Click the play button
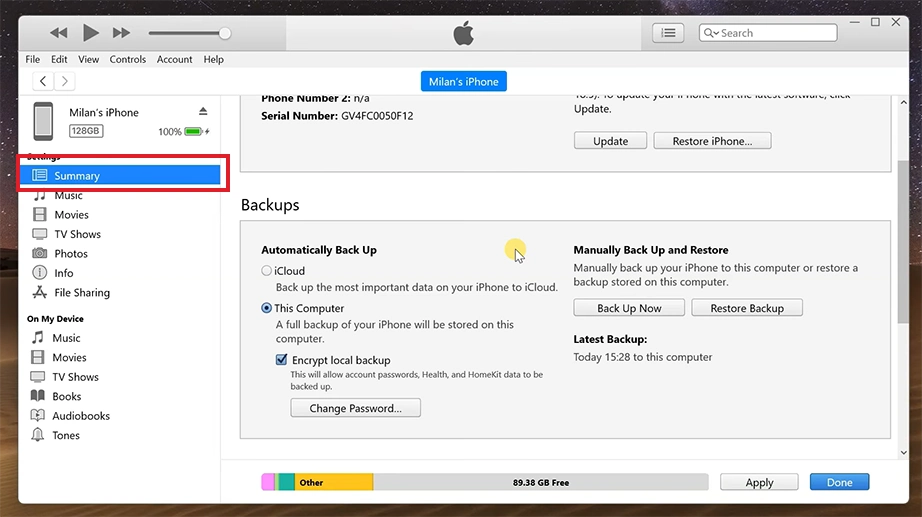 click(x=91, y=33)
